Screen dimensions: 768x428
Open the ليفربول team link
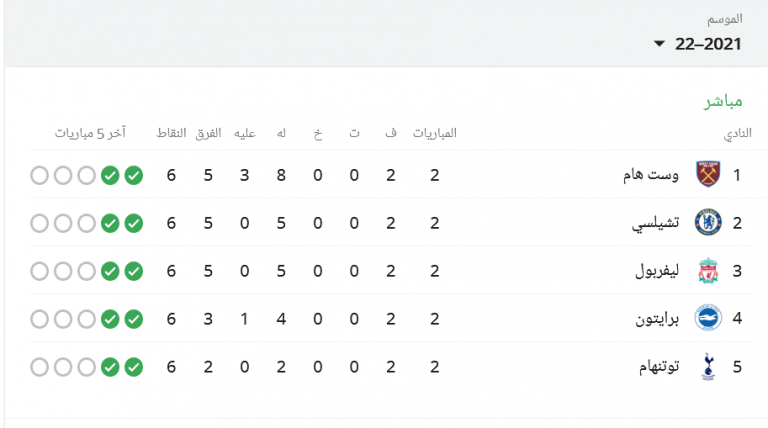[x=657, y=271]
